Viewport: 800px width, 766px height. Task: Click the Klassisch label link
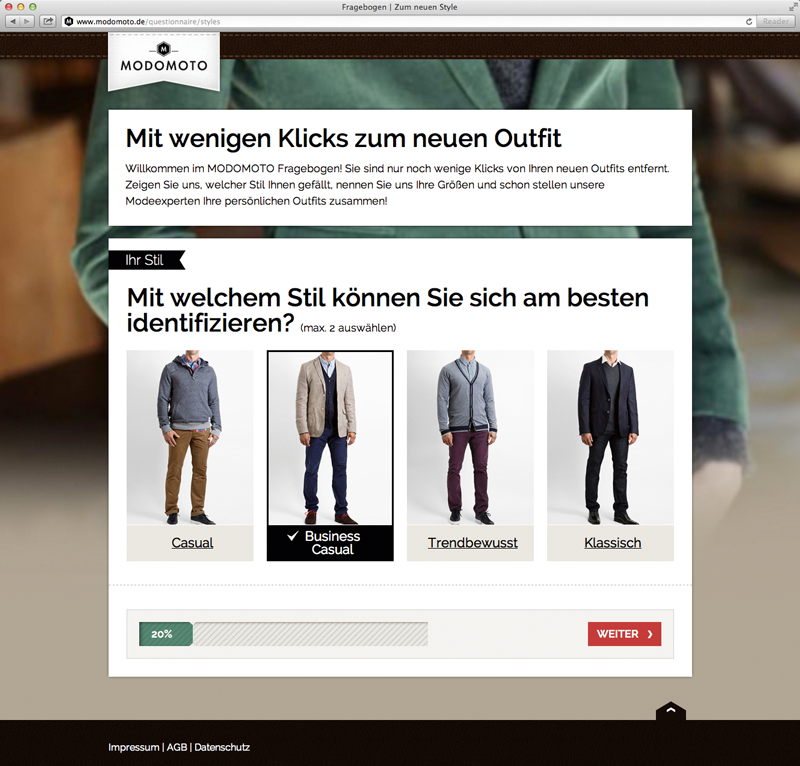coord(612,542)
